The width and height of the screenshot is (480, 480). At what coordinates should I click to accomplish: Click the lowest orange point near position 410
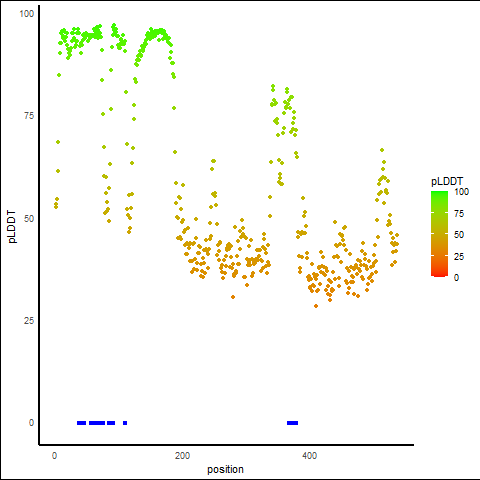[x=316, y=306]
